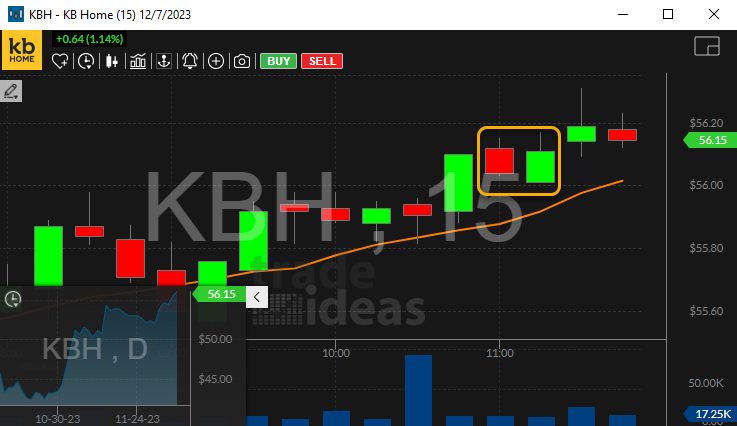737x426 pixels.
Task: Click the favorite heart-plus icon
Action: coord(60,61)
